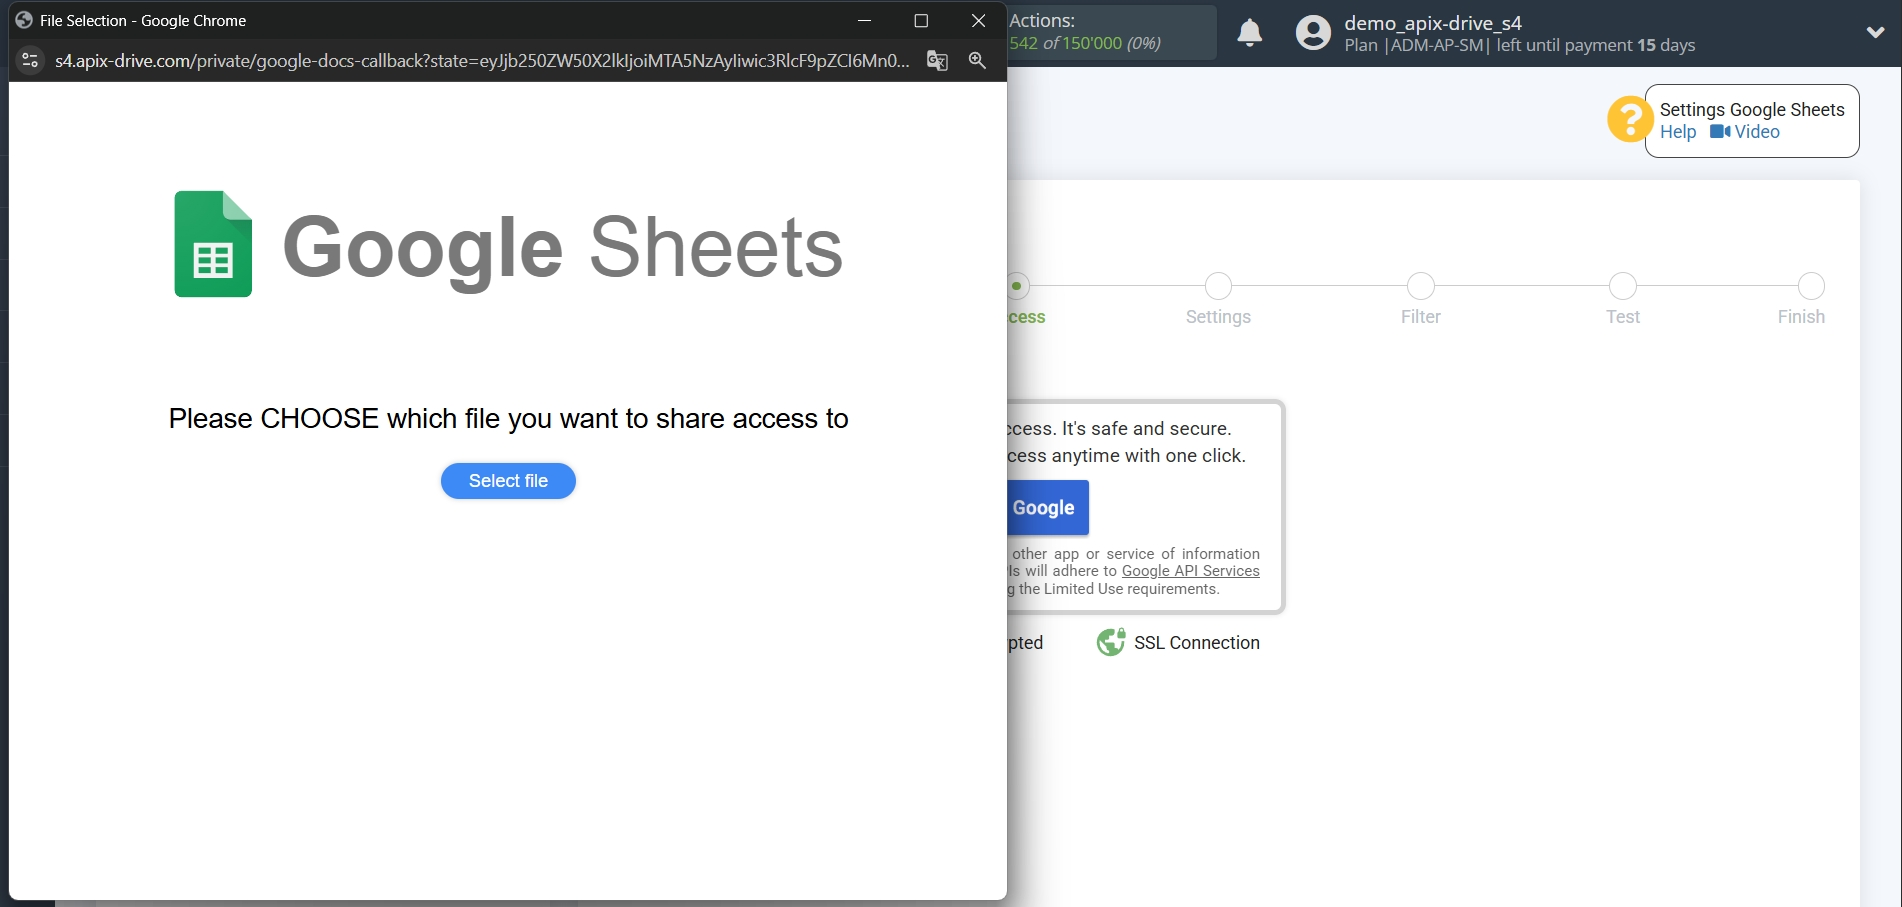Click the blue Google sign-in button
This screenshot has width=1902, height=907.
(1044, 507)
